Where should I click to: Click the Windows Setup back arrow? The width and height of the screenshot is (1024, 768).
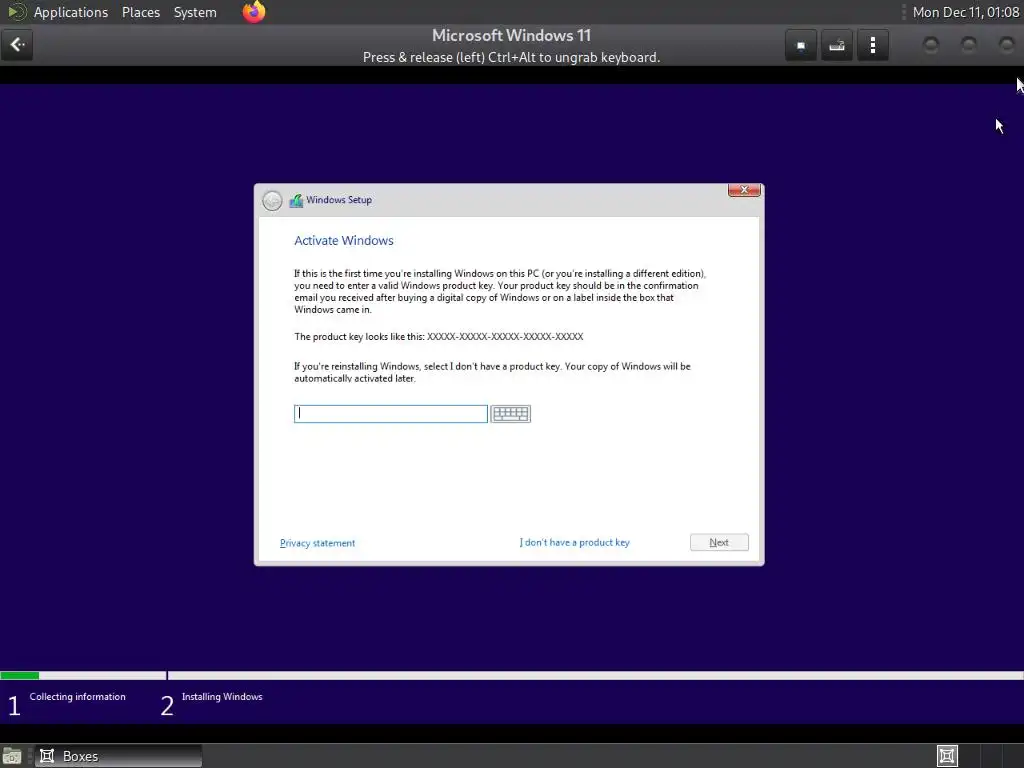coord(272,200)
